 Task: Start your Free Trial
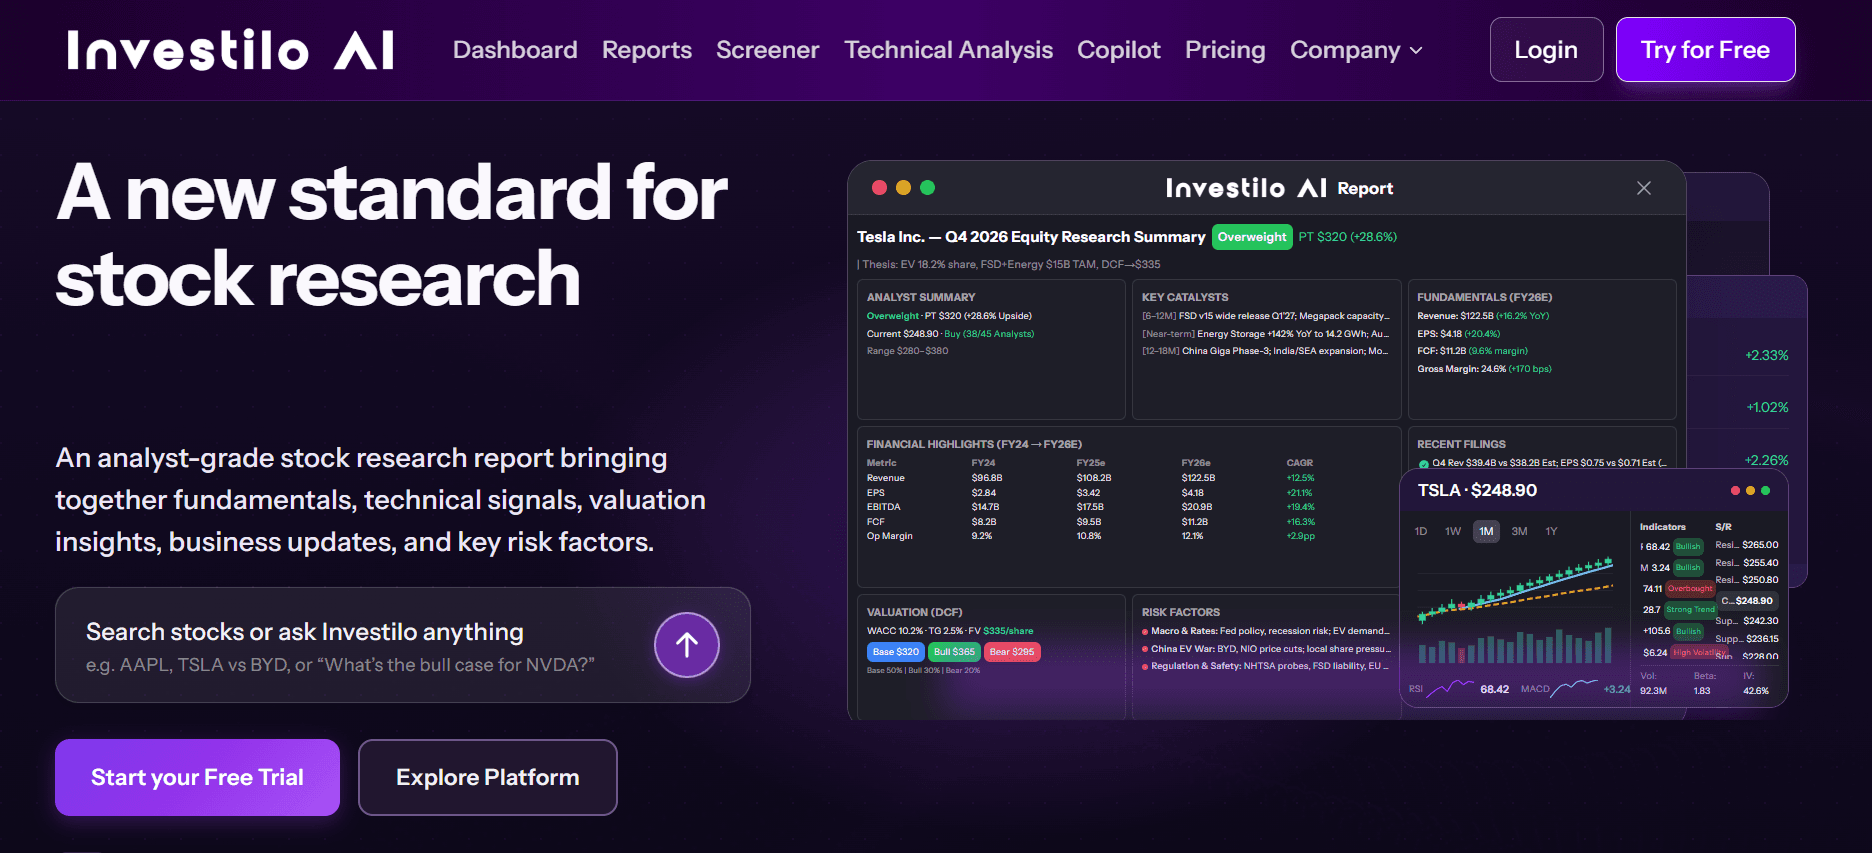(197, 777)
